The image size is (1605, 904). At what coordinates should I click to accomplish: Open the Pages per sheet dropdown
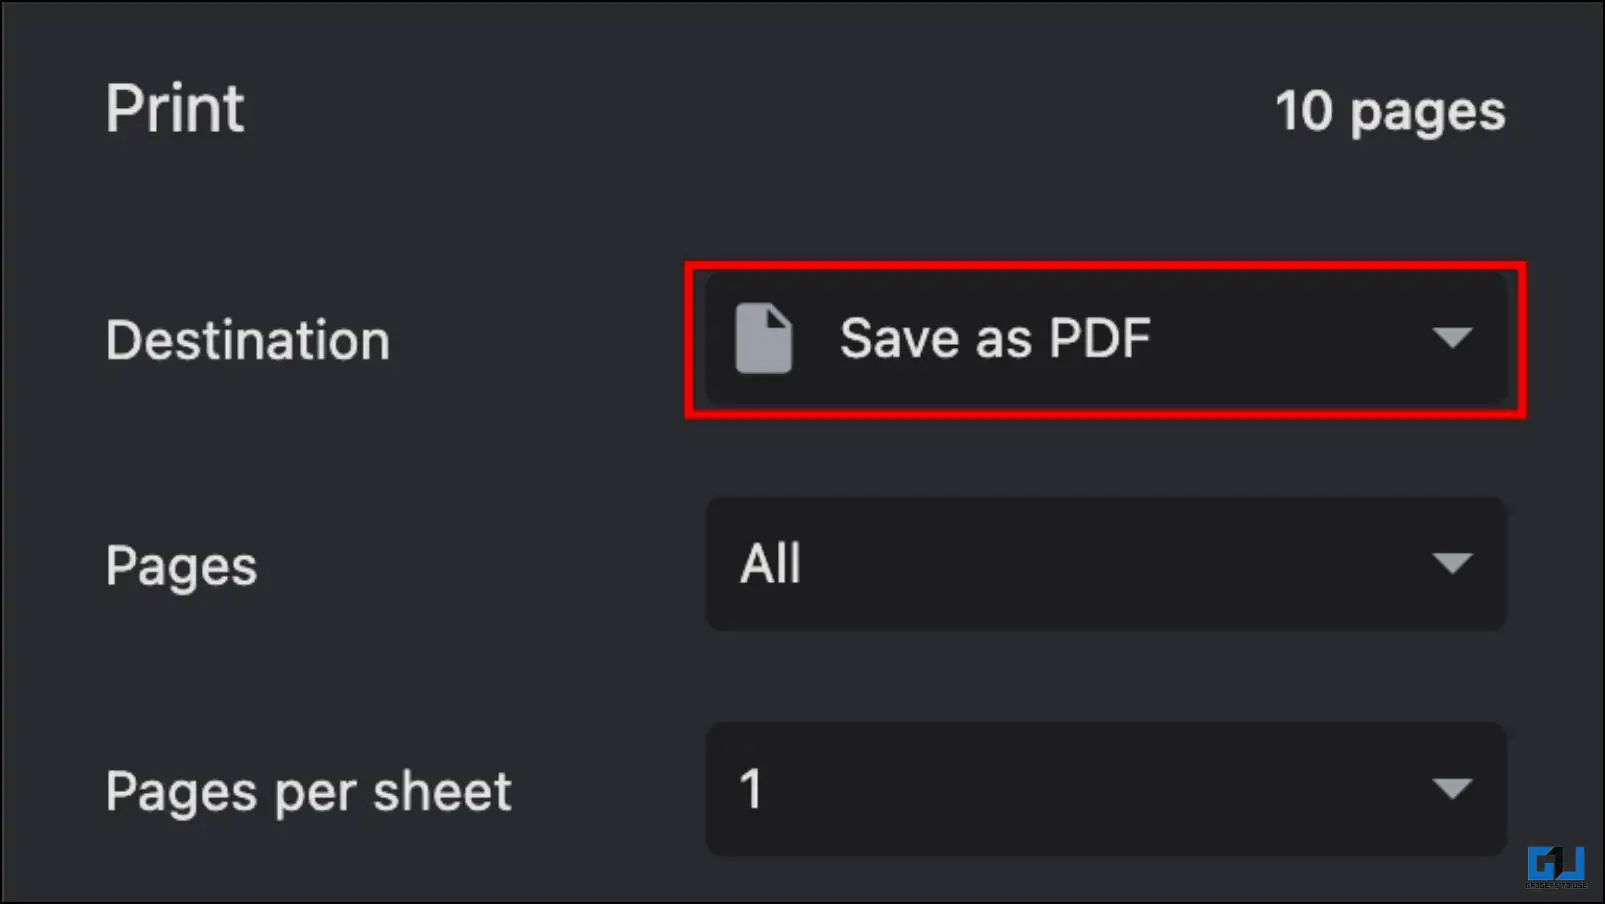1106,789
